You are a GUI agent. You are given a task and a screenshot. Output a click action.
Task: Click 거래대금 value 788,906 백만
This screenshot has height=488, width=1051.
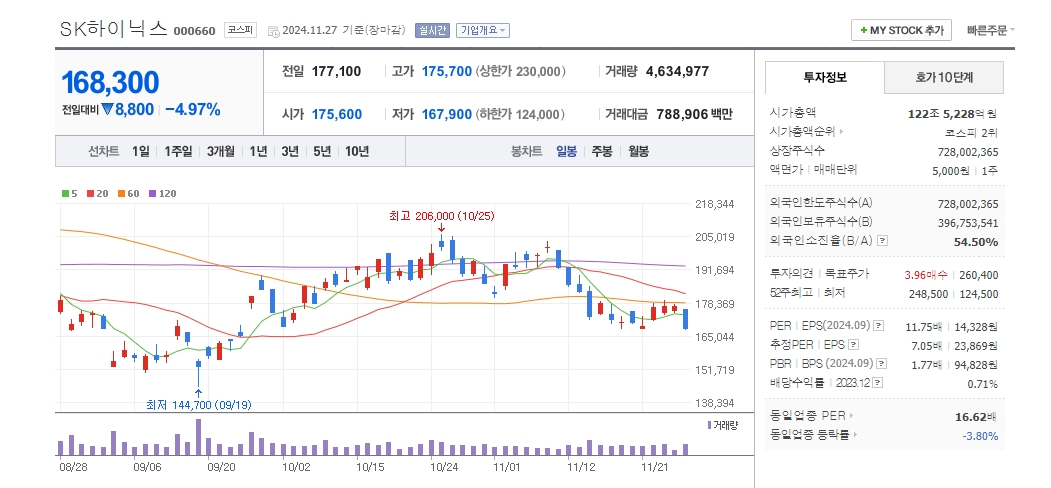click(694, 115)
